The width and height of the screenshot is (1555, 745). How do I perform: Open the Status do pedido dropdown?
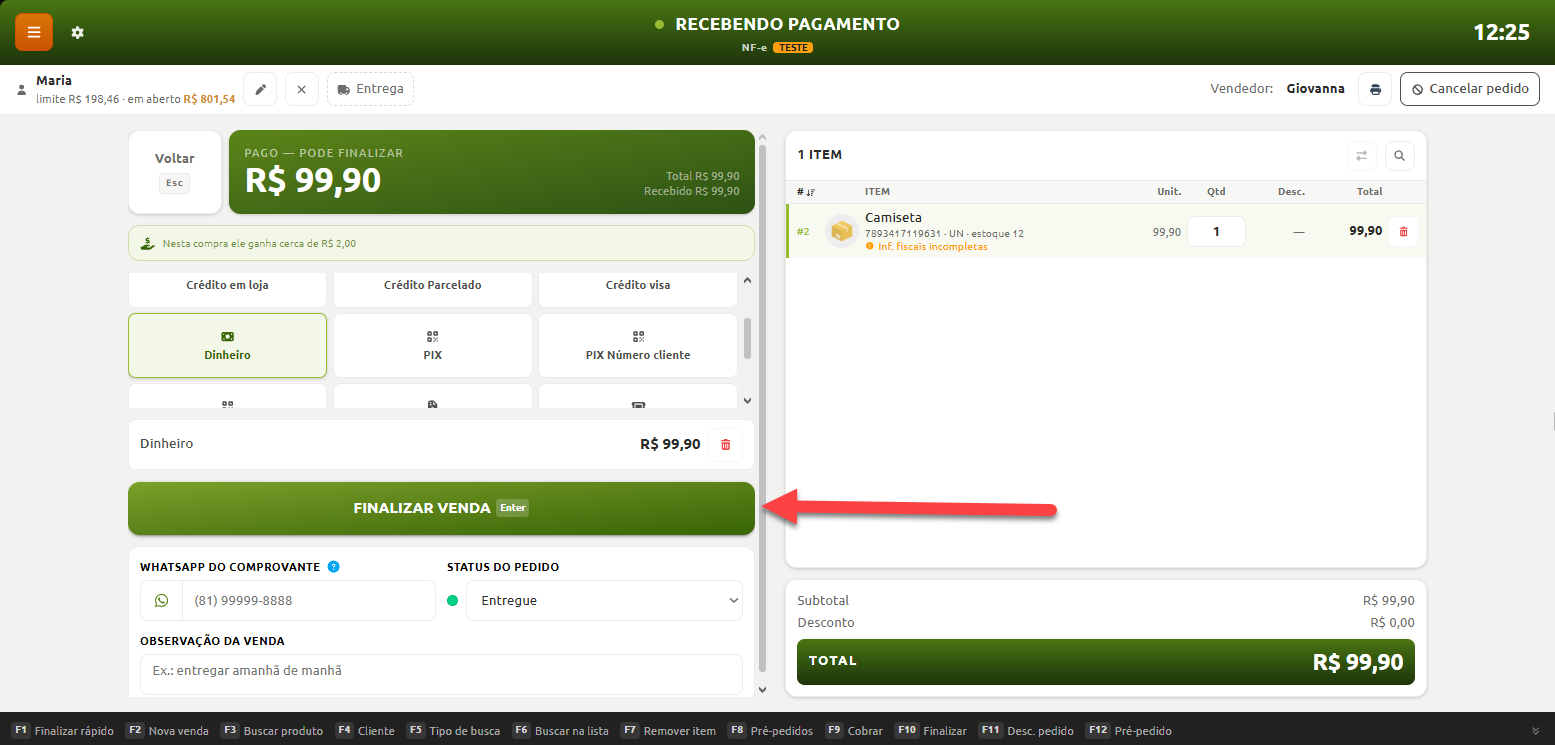pos(604,601)
